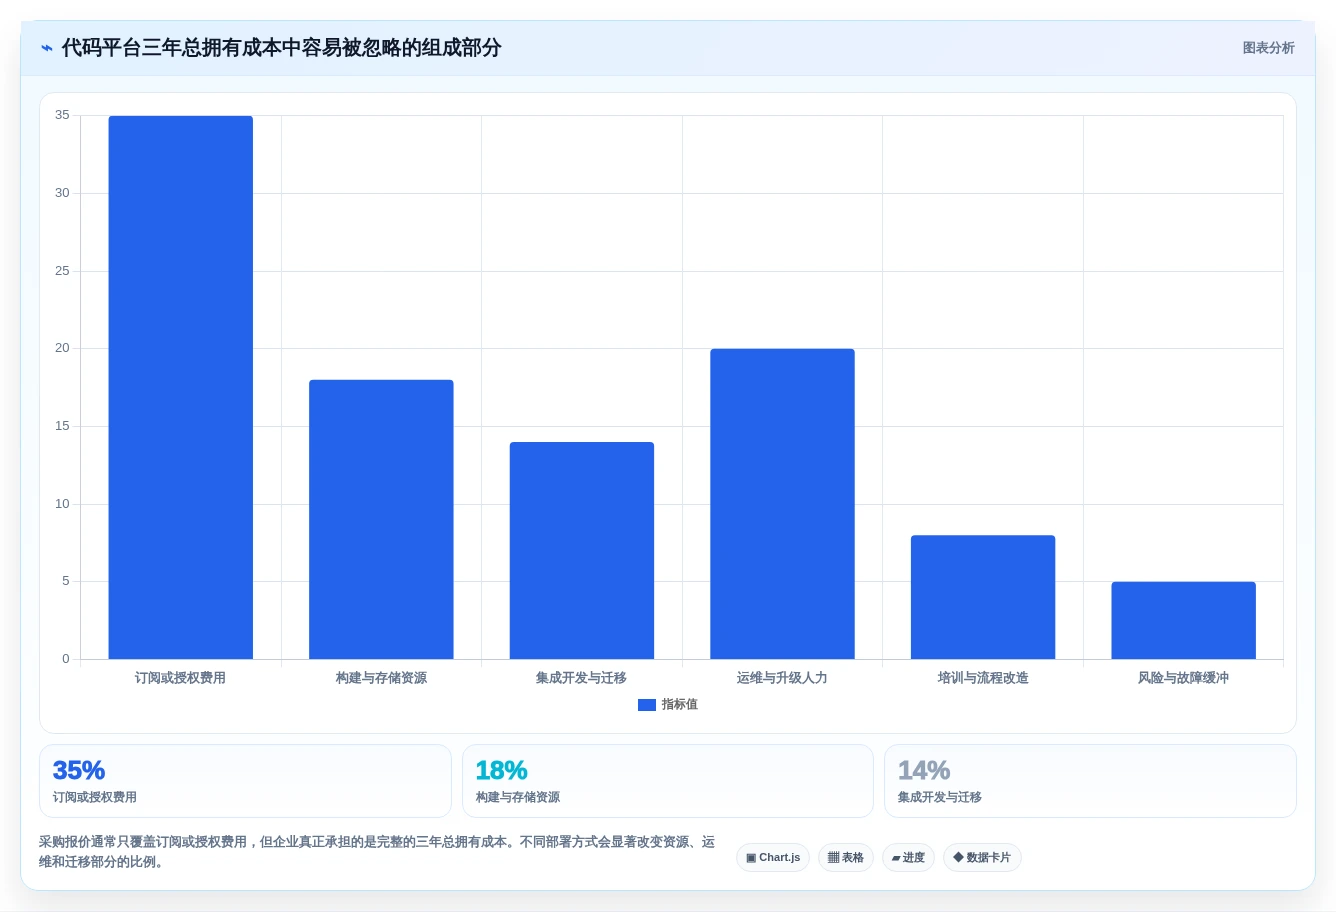Screen dimensions: 1336x912
Task: Select the 集成开发与迁移 bar in chart
Action: (x=582, y=550)
